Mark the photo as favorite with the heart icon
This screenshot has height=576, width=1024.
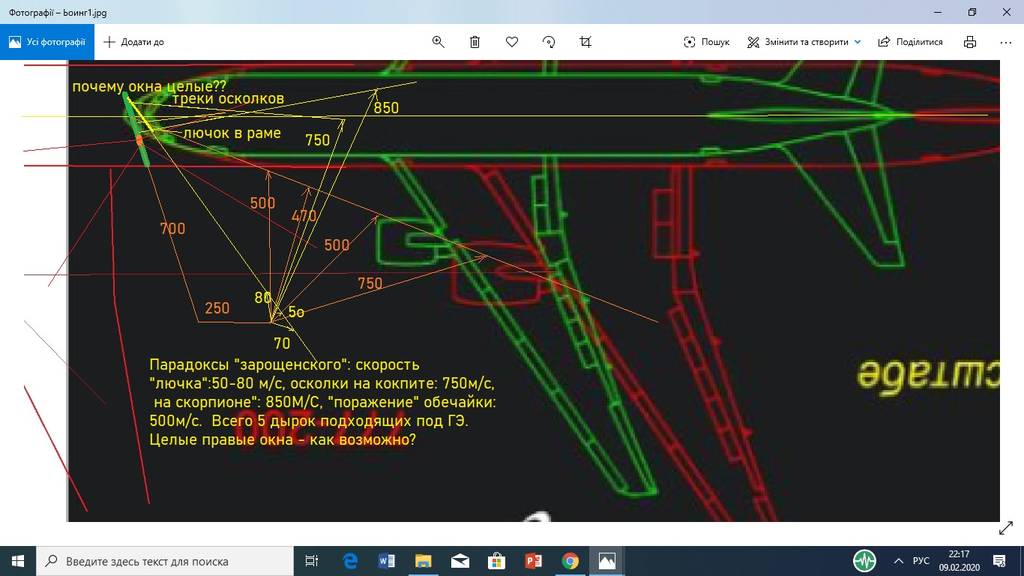[512, 42]
